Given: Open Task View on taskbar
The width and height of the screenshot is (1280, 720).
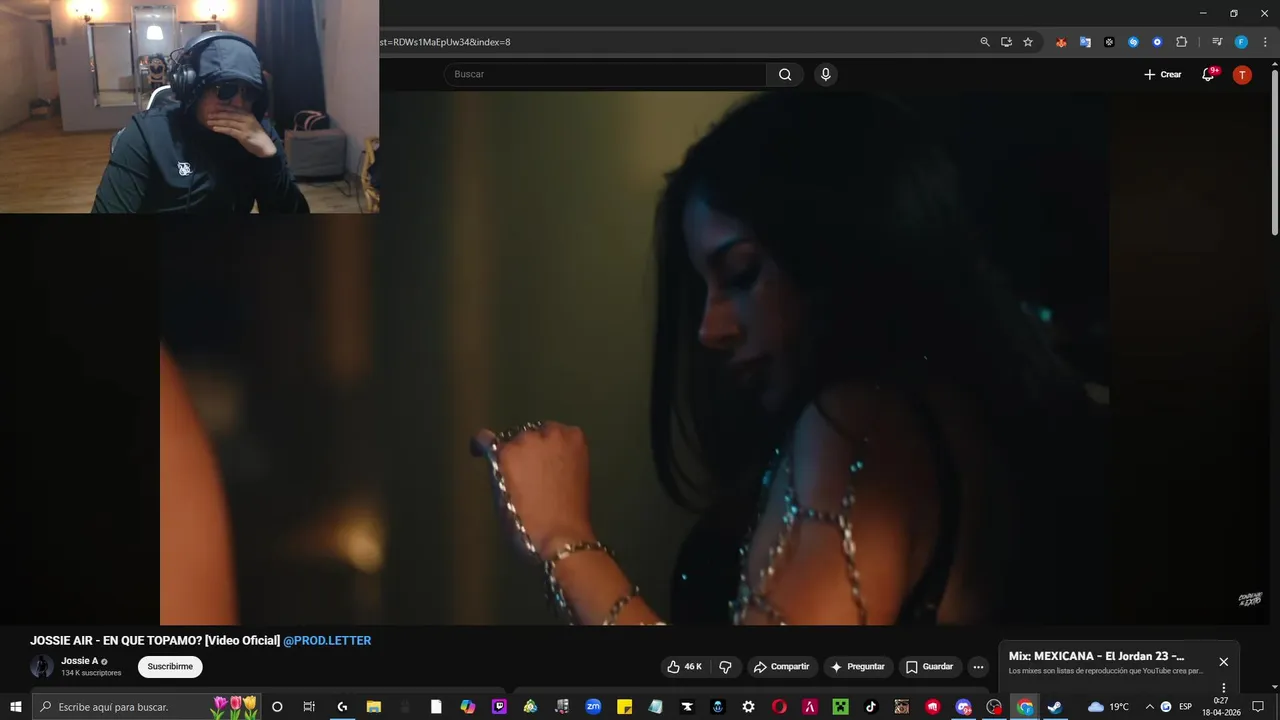Looking at the screenshot, I should 309,707.
